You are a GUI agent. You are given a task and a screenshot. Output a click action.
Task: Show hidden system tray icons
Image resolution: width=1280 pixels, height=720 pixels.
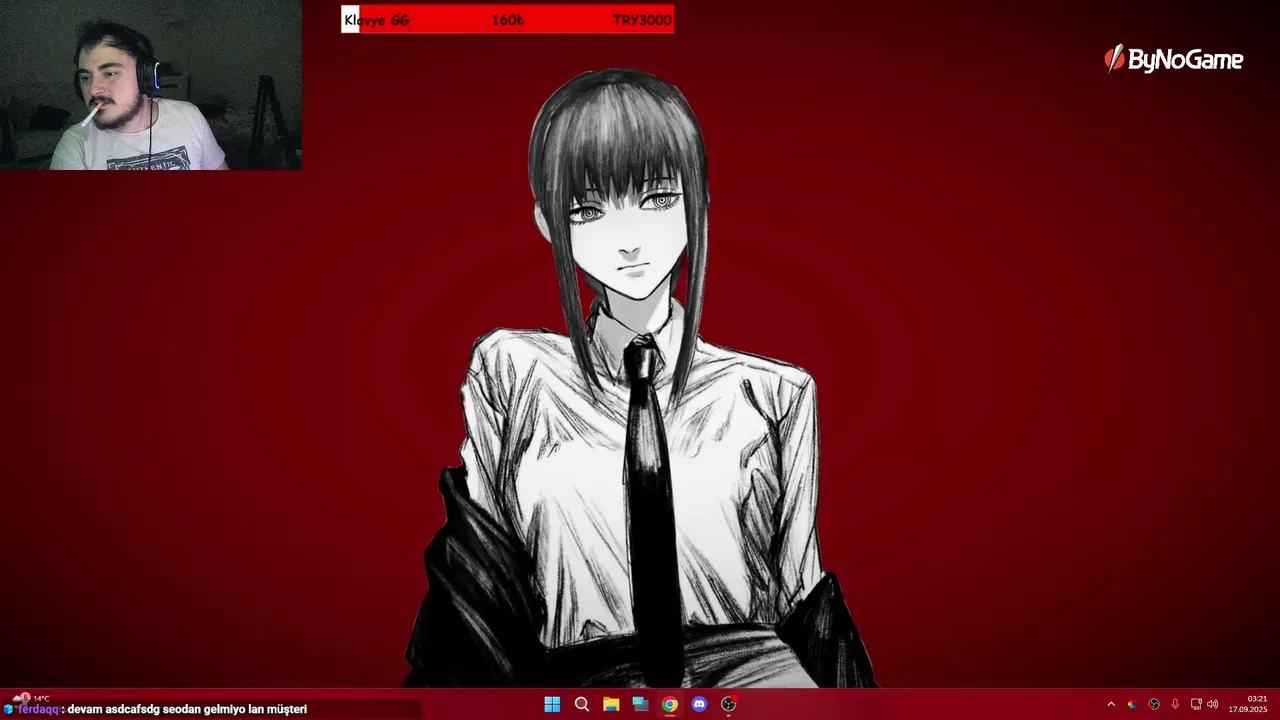1111,704
